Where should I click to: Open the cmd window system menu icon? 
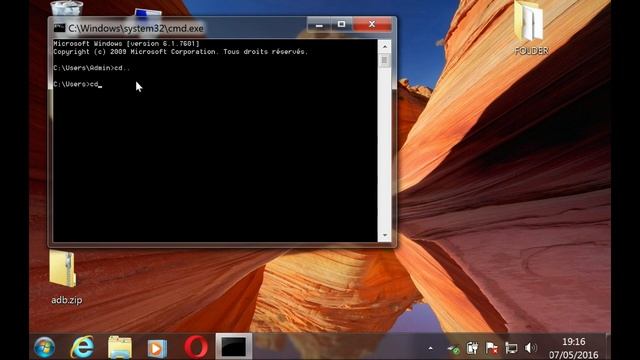click(x=60, y=28)
